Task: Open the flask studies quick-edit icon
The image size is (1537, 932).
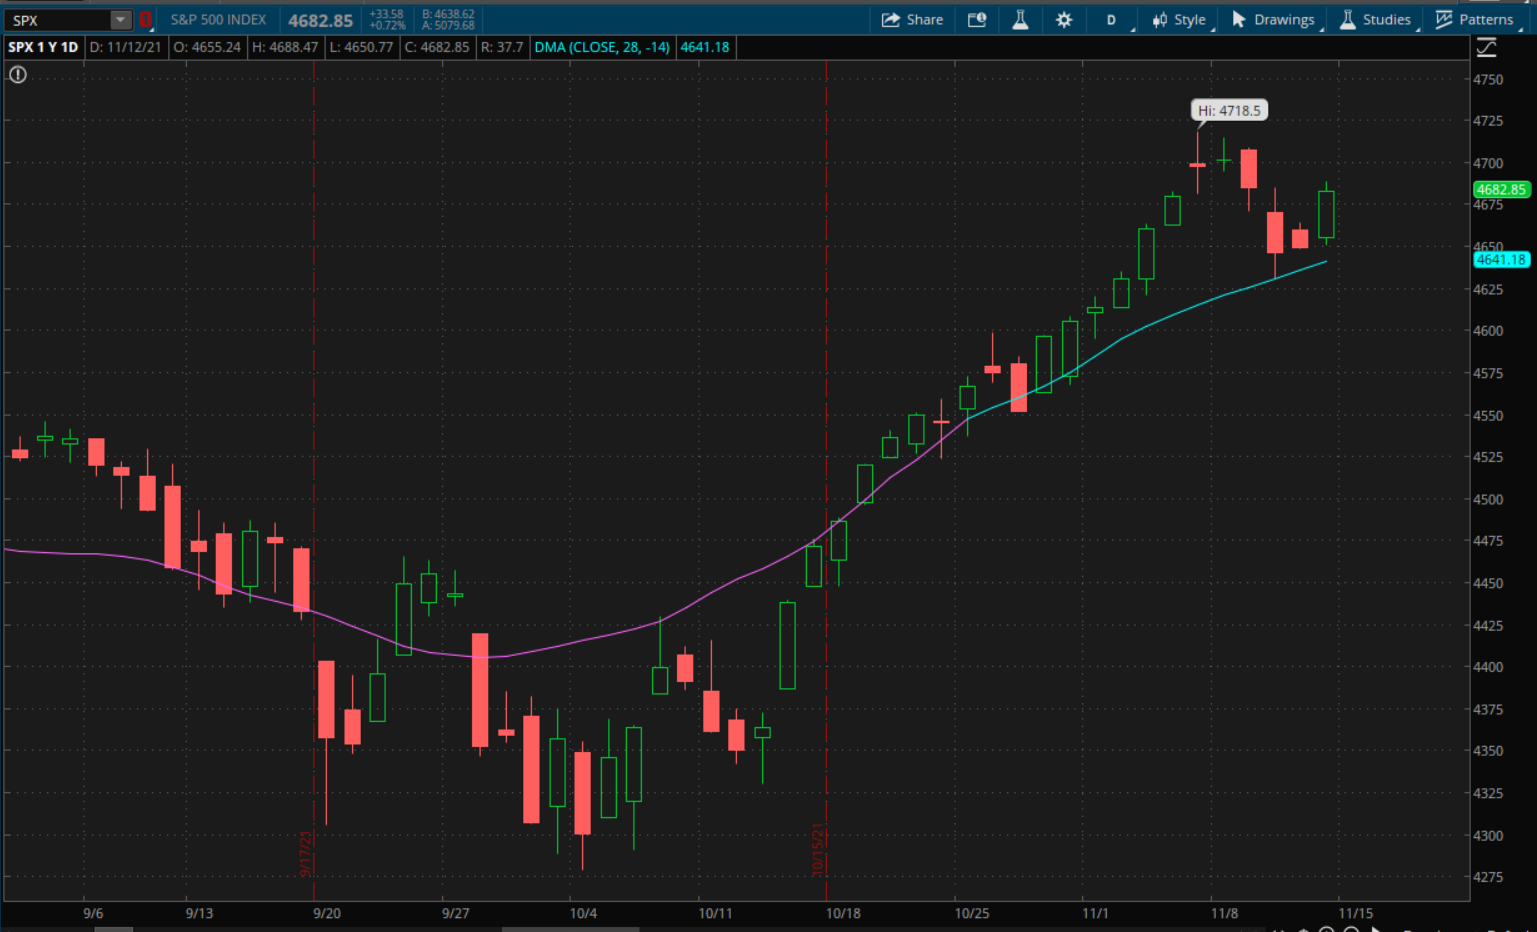Action: [1020, 20]
